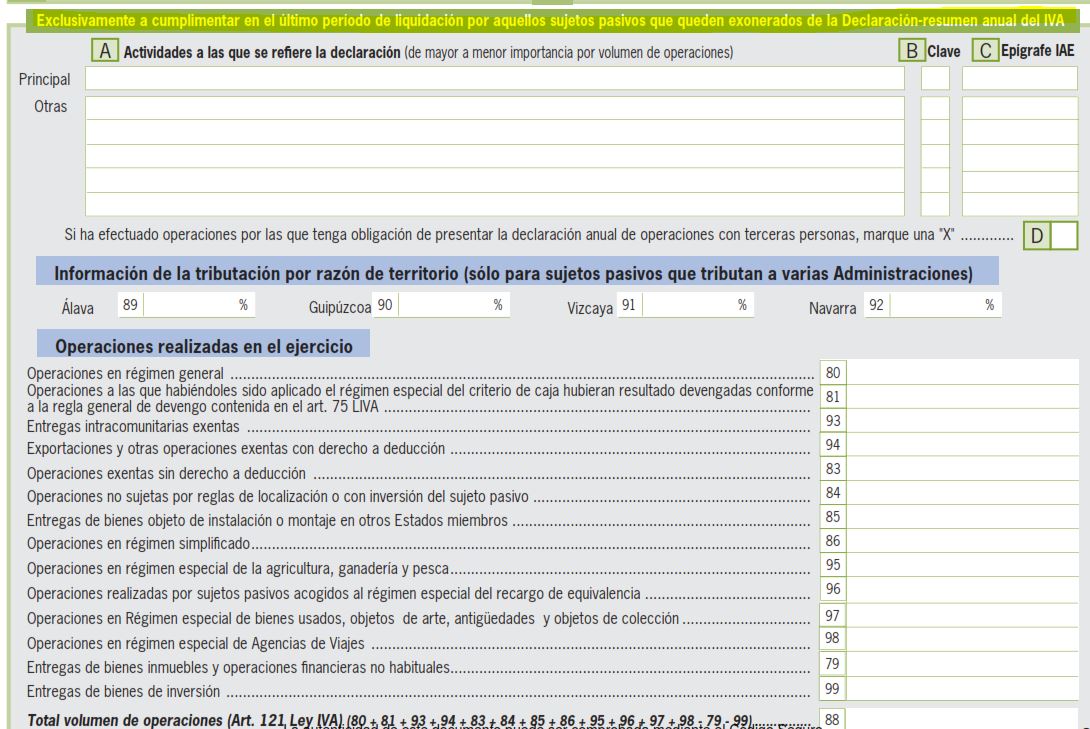Viewport: 1090px width, 729px height.
Task: Click the first Otras activity description row
Action: click(x=494, y=108)
